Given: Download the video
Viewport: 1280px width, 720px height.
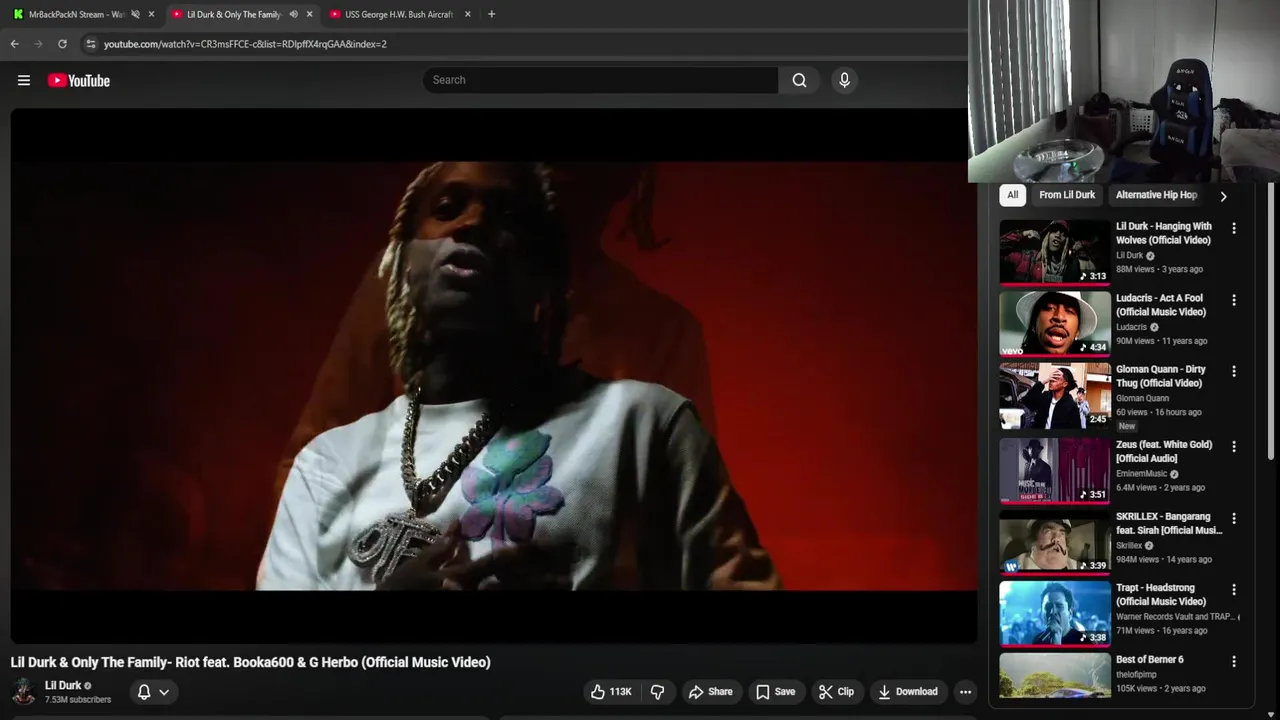Looking at the screenshot, I should 908,692.
